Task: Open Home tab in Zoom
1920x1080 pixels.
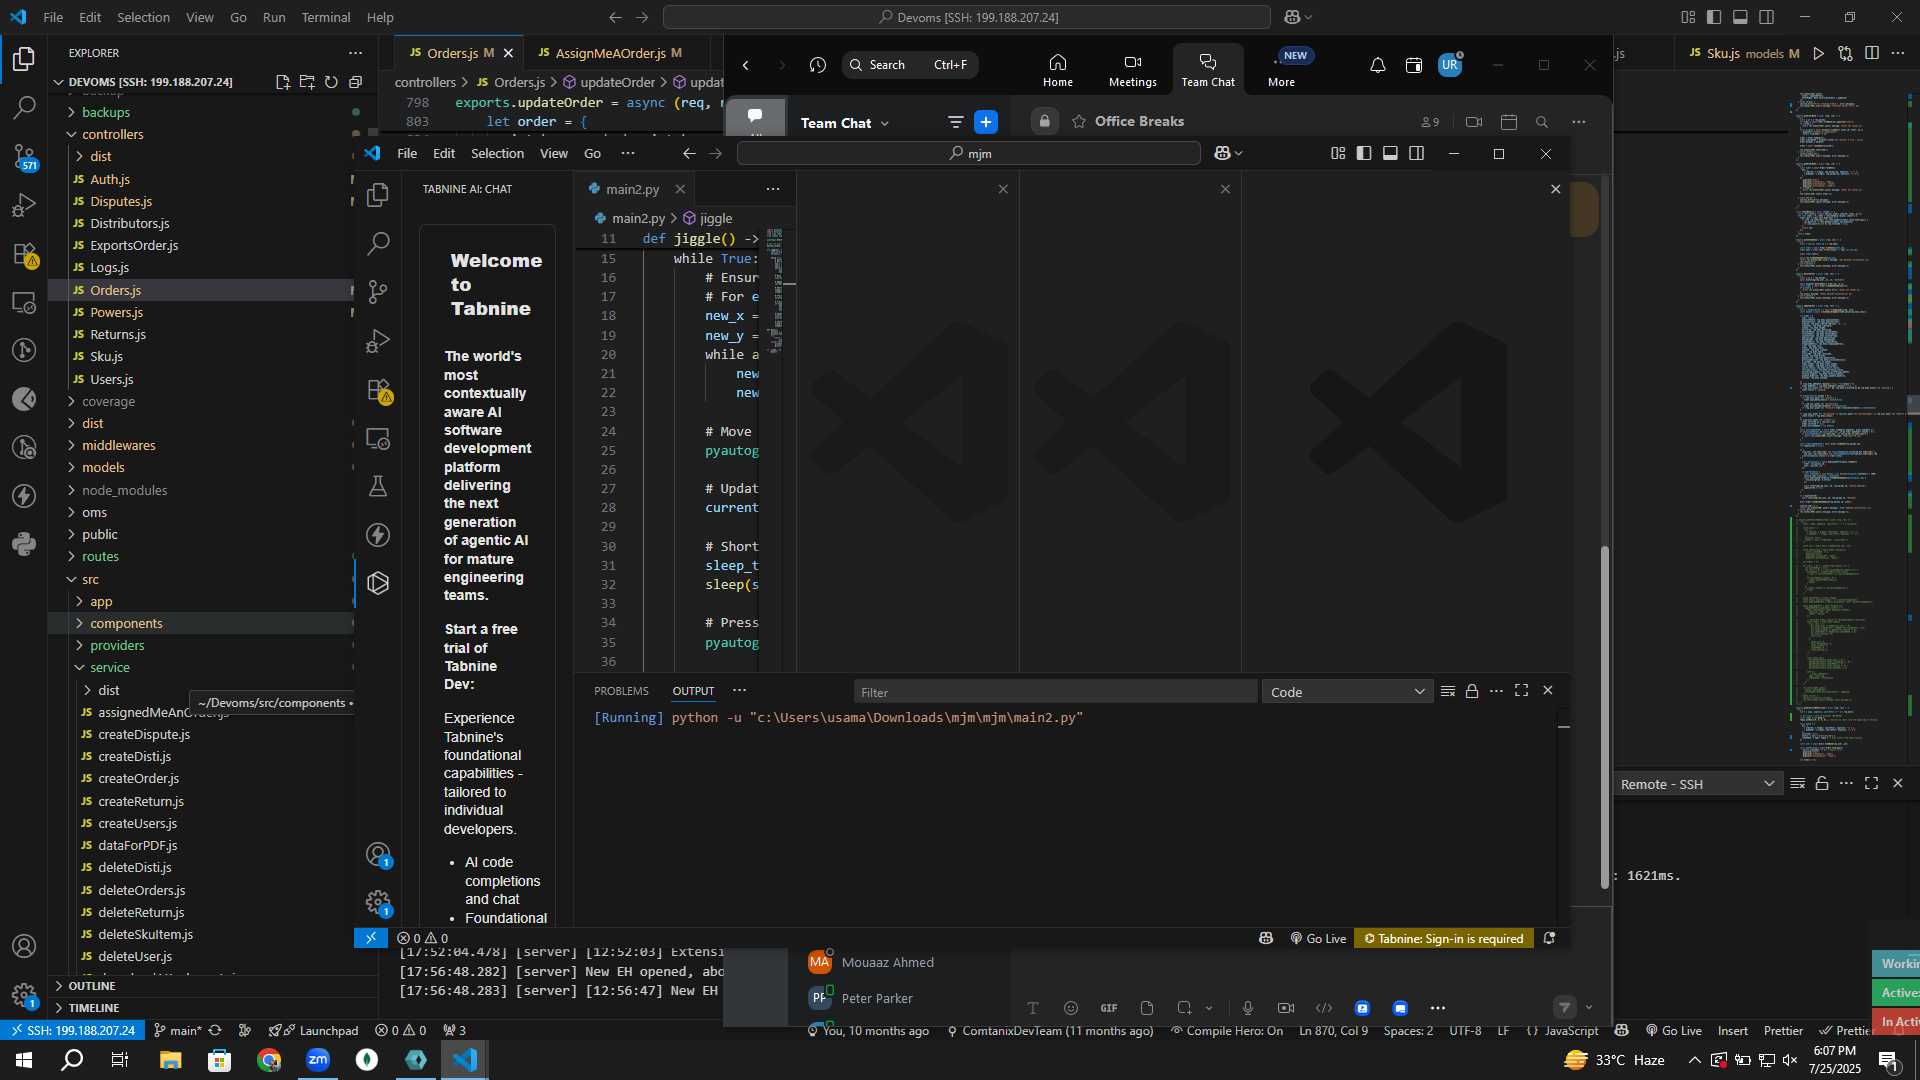Action: point(1057,70)
